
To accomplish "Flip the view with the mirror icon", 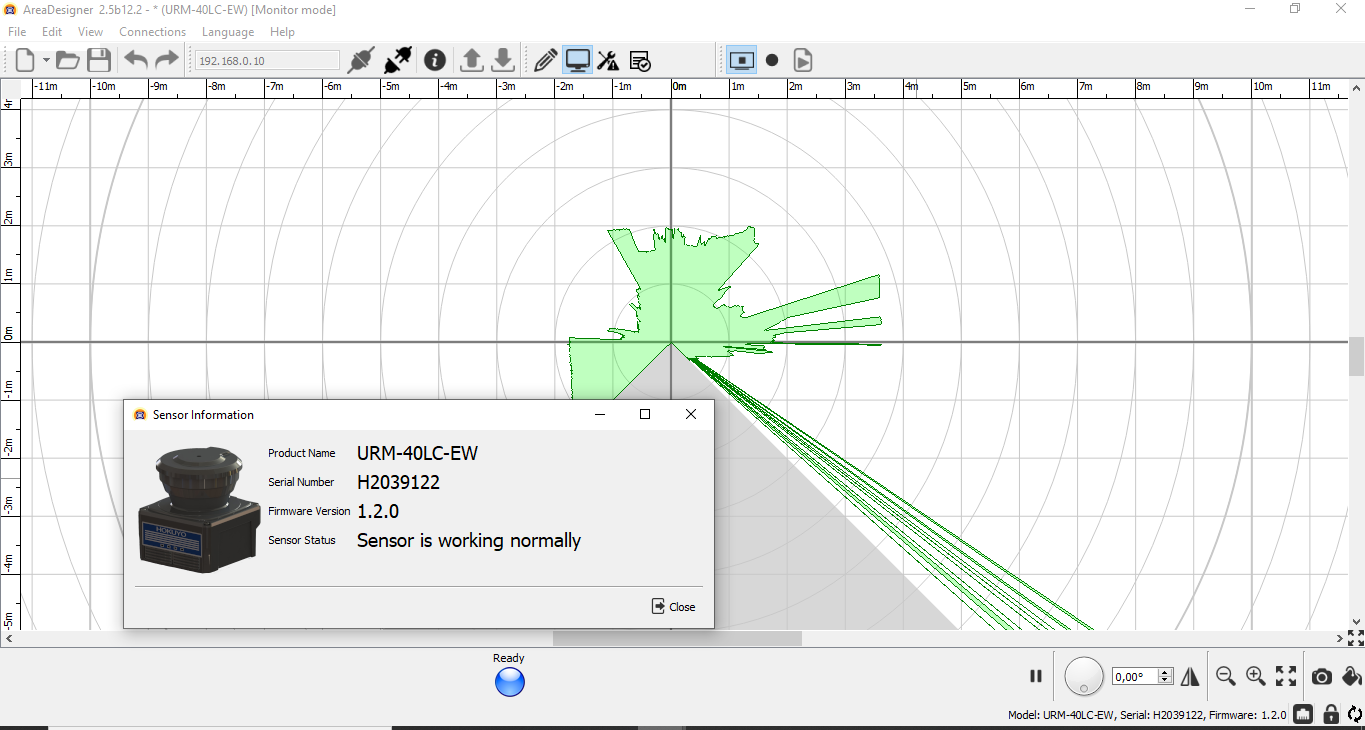I will coord(1190,677).
